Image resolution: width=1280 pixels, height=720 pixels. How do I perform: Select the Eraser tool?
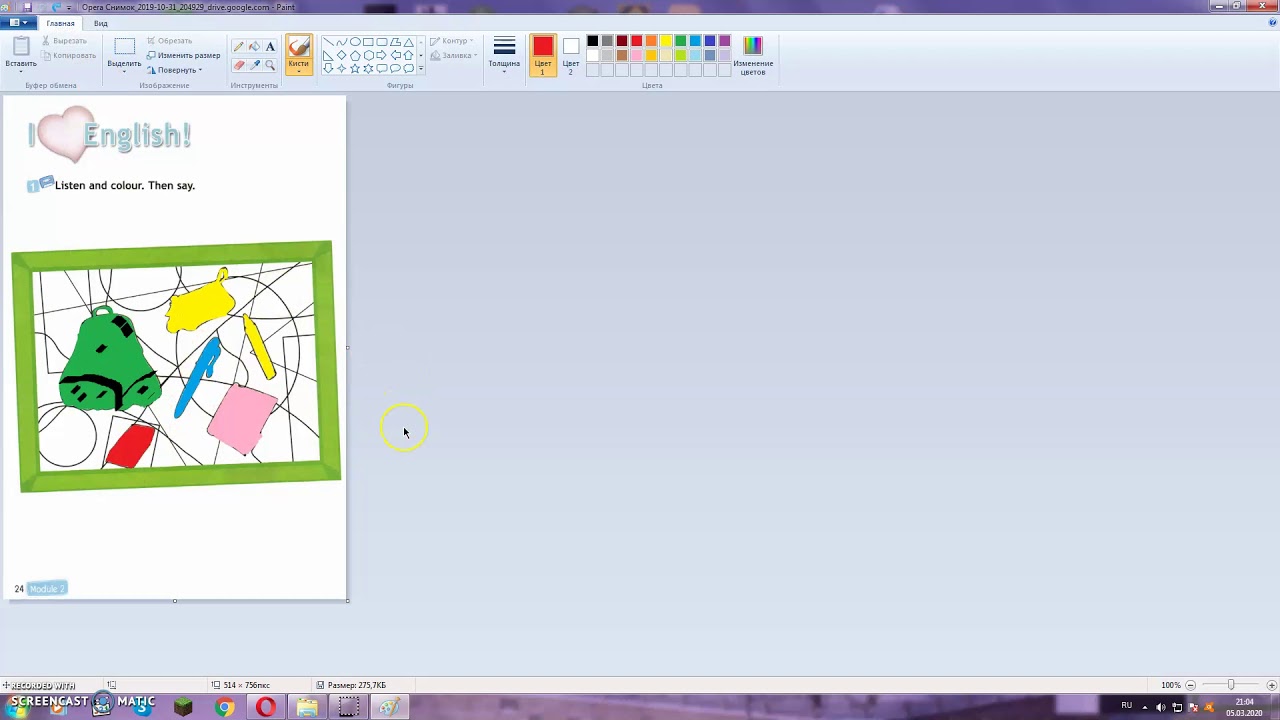(239, 65)
